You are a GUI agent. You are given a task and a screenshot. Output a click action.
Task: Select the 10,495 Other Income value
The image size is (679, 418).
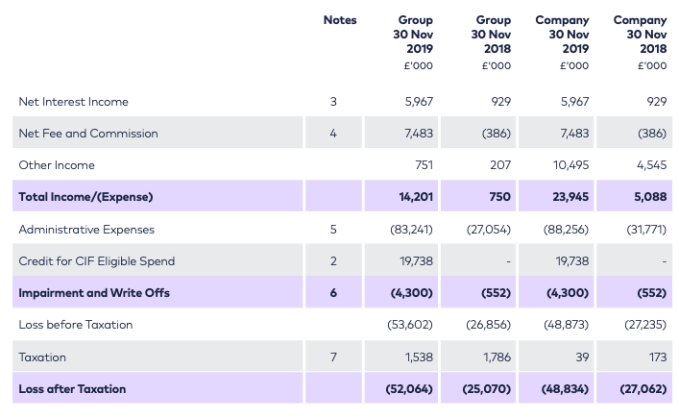pos(570,166)
